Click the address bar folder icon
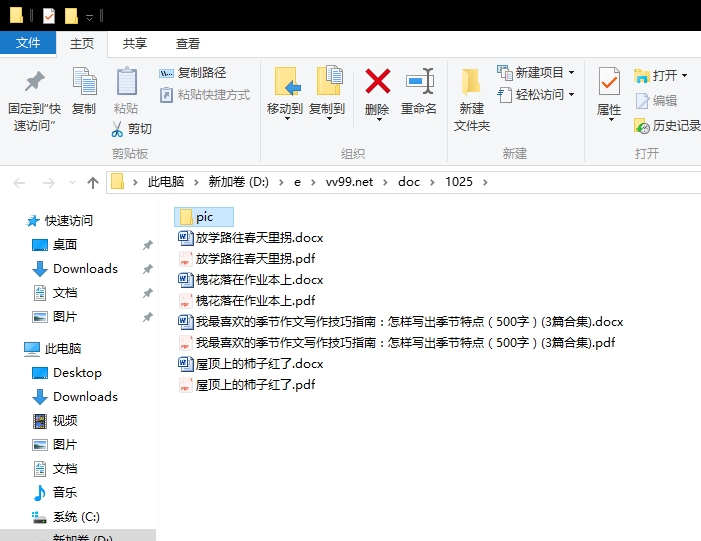This screenshot has height=541, width=701. coord(118,182)
